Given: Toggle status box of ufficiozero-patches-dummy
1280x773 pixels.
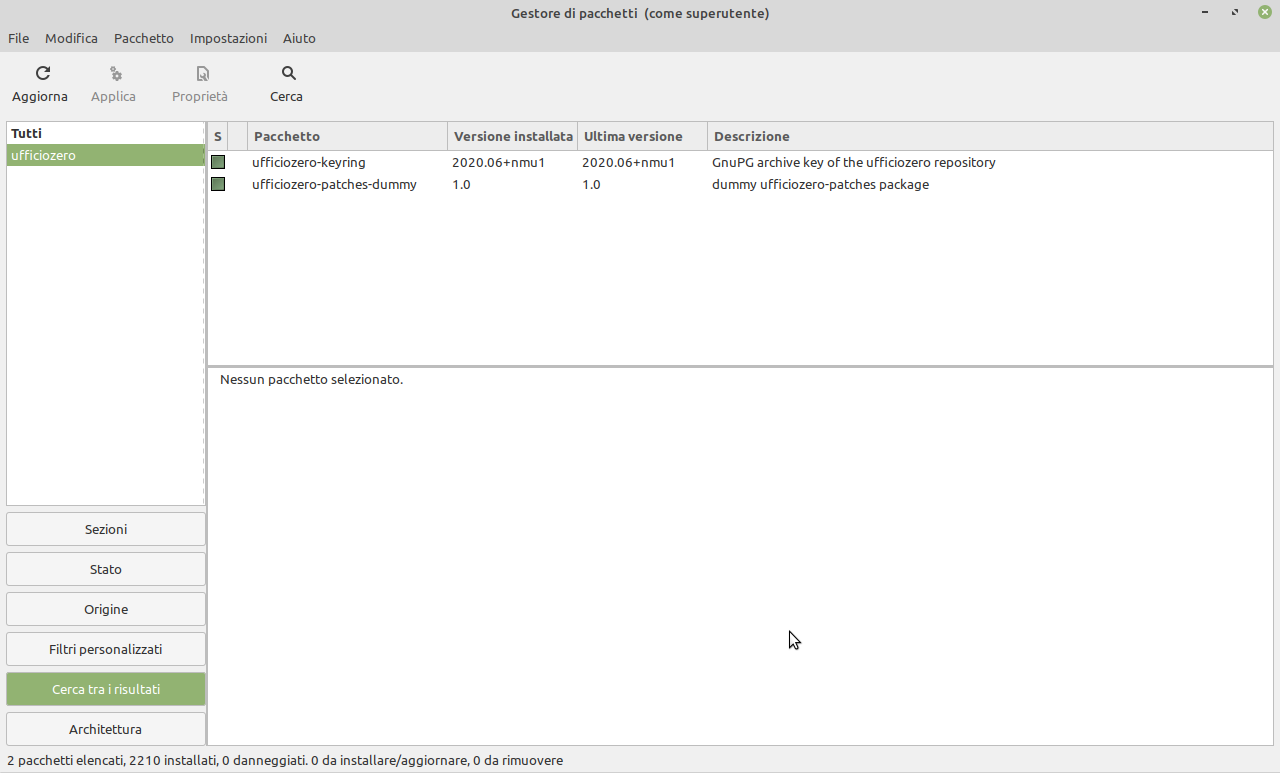Looking at the screenshot, I should [x=218, y=184].
